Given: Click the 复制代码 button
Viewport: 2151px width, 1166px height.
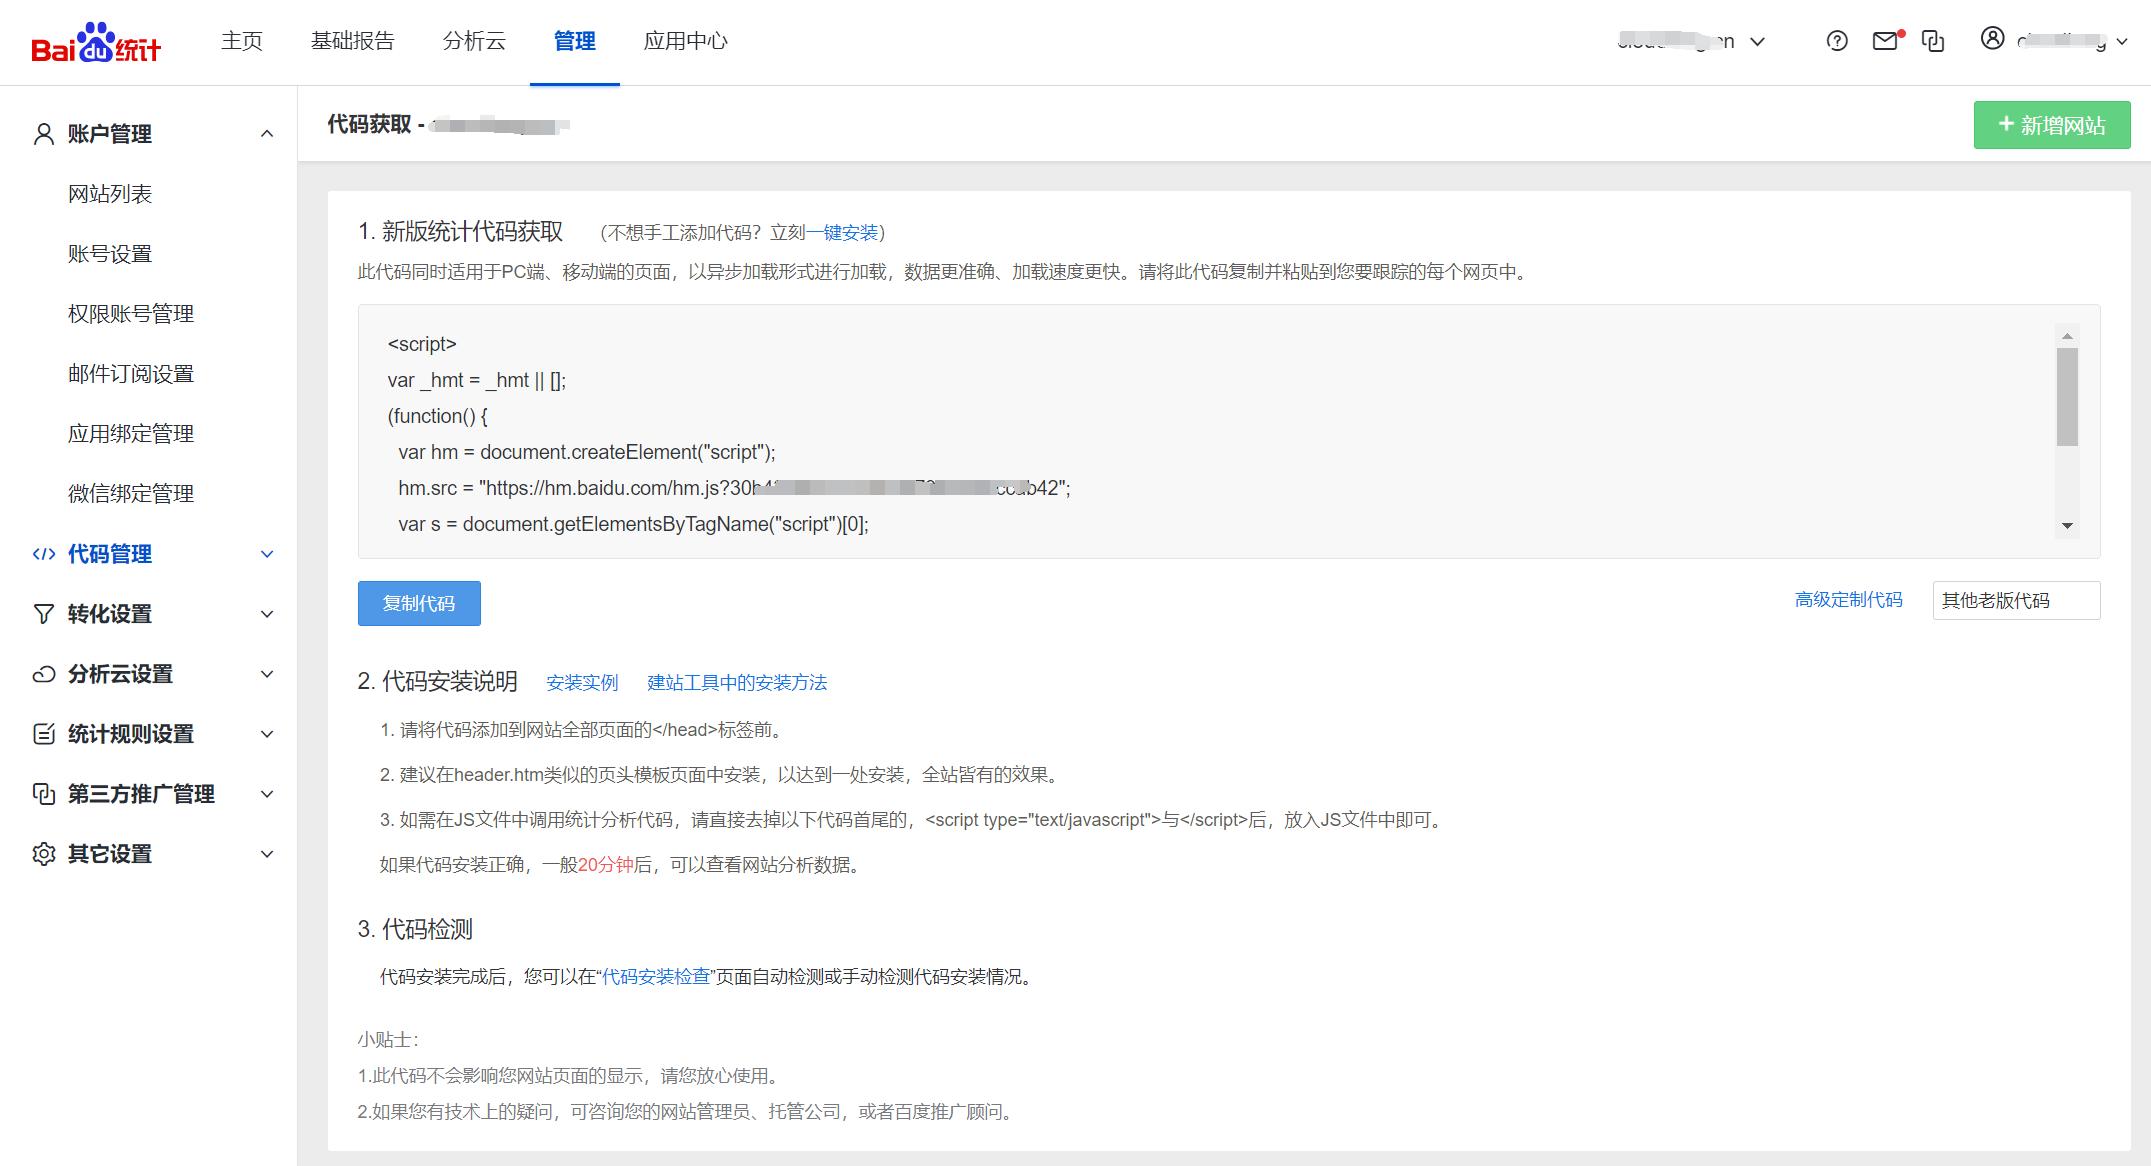Looking at the screenshot, I should (418, 603).
